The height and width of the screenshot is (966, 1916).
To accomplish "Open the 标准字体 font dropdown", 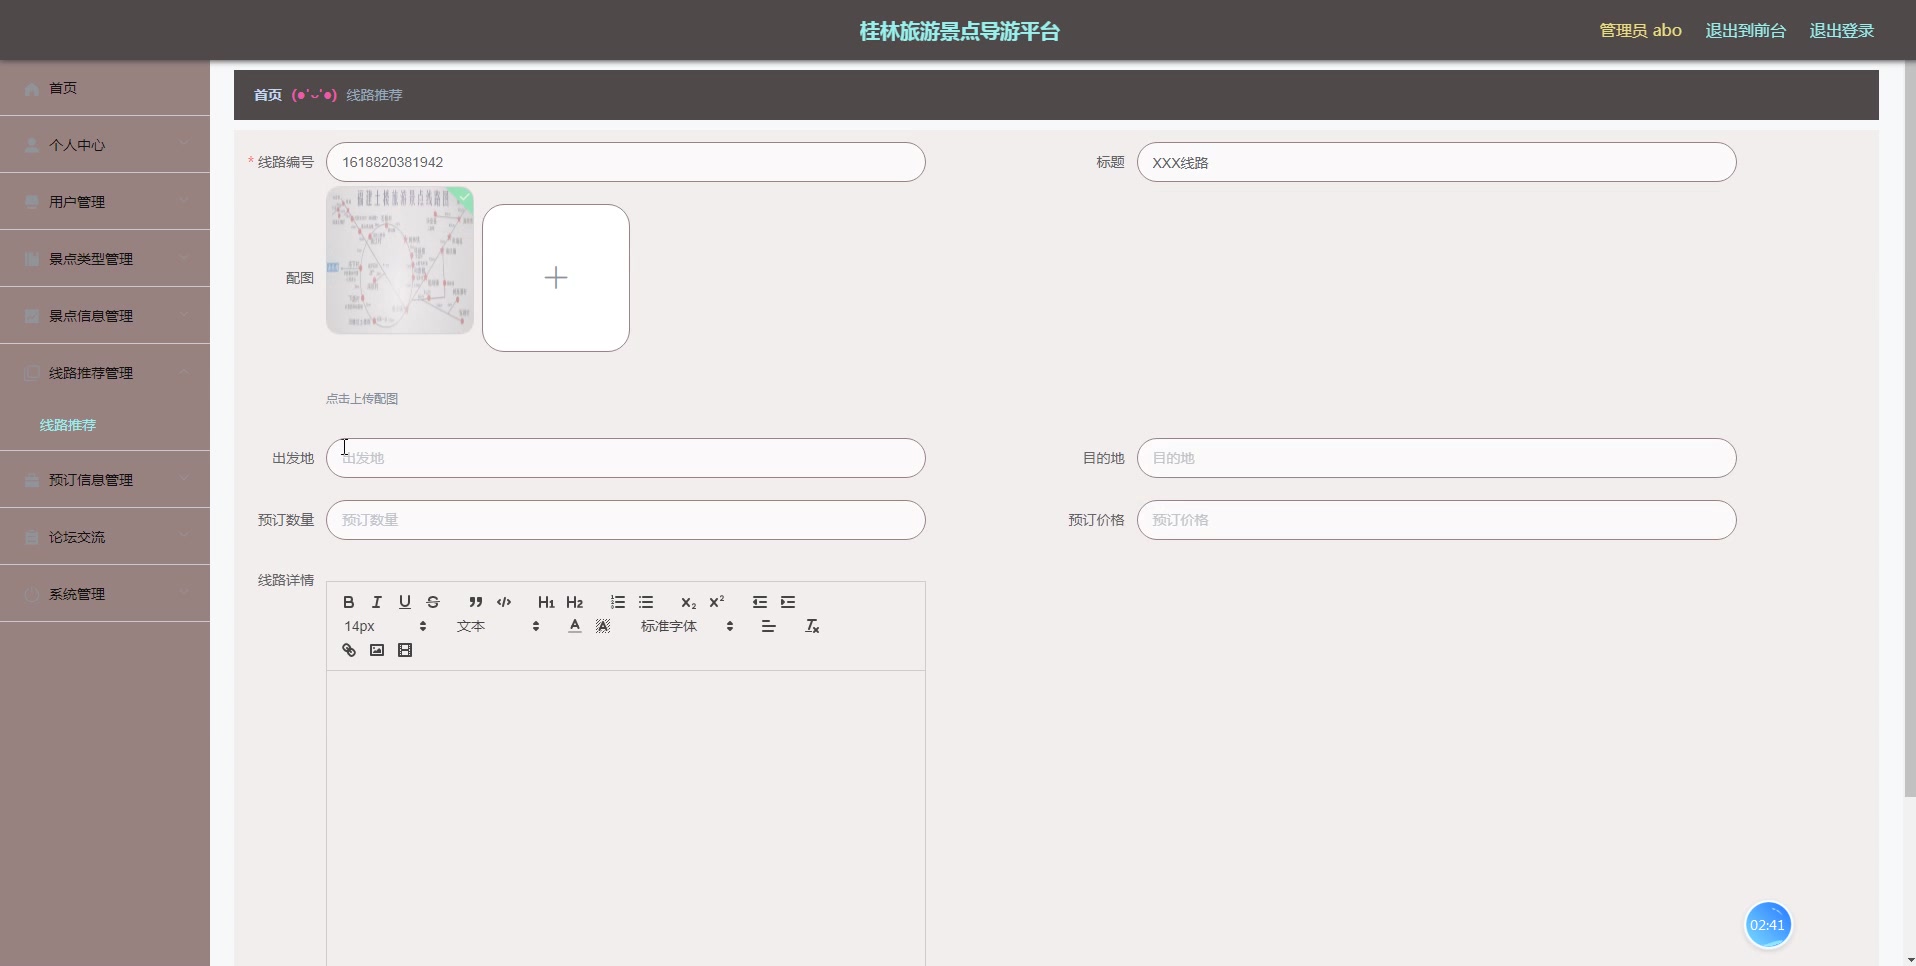I will click(x=687, y=626).
